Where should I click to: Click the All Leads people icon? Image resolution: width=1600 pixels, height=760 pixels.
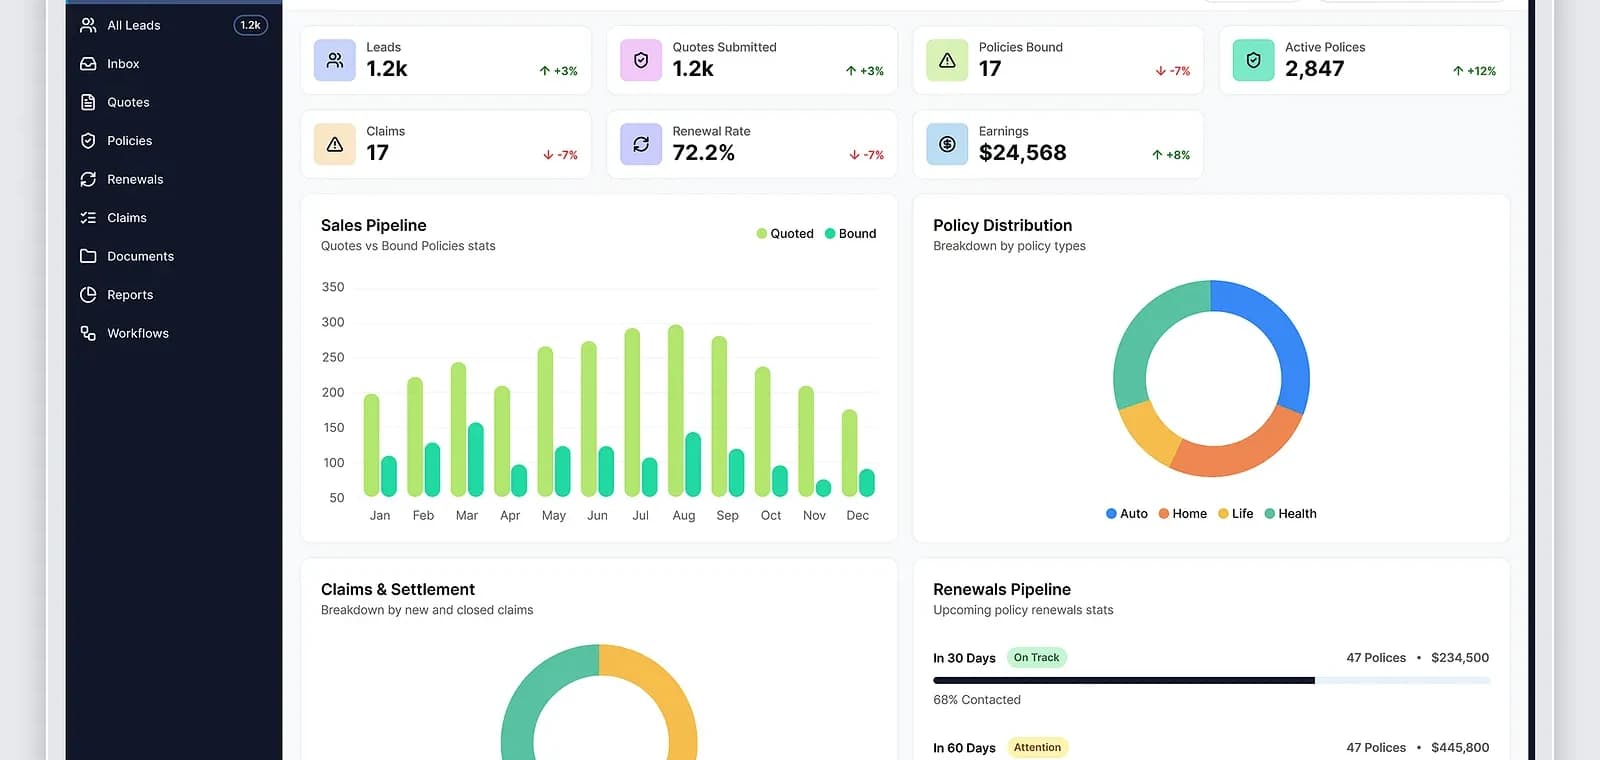point(88,25)
